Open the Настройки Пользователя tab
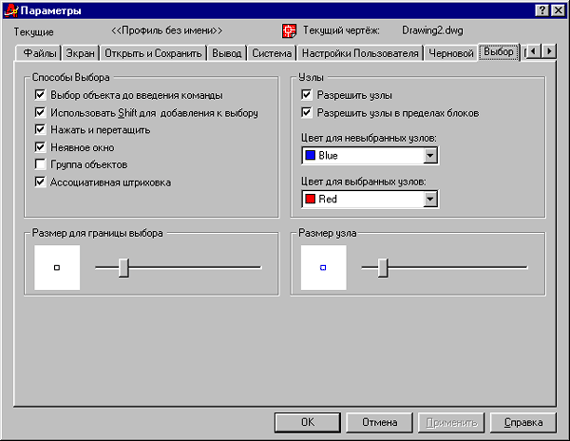570x441 pixels. (360, 53)
